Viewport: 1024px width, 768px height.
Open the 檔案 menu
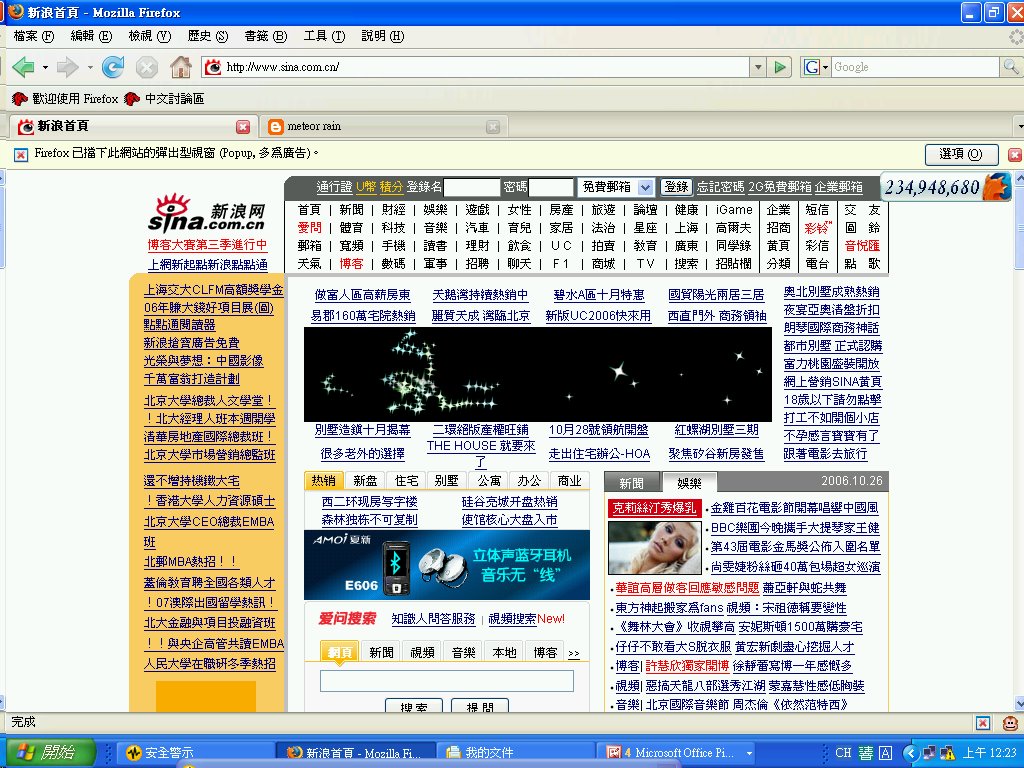(x=33, y=36)
